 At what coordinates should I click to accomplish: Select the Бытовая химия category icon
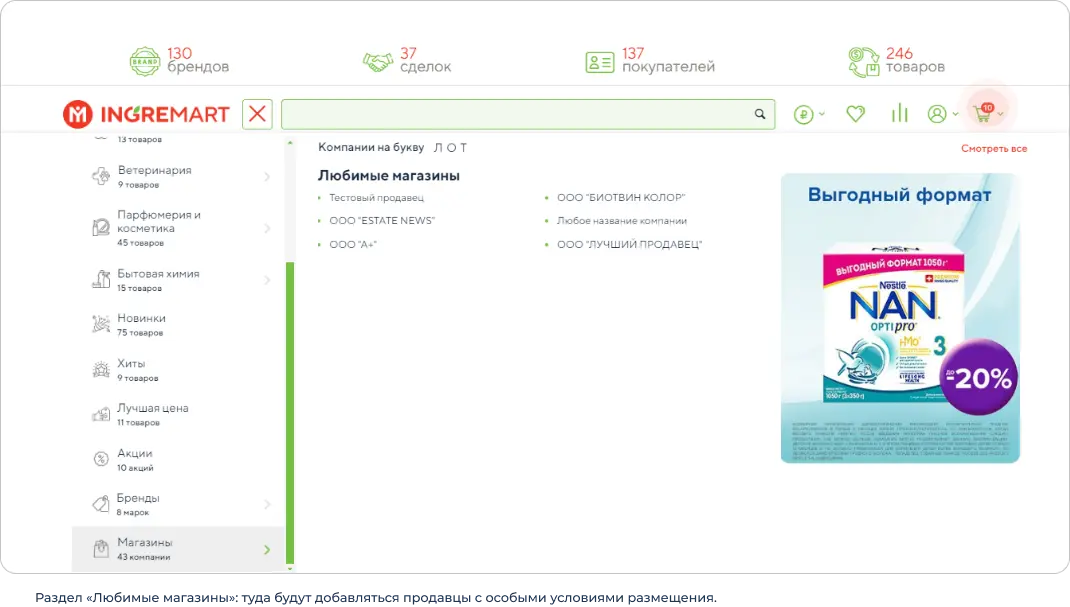pyautogui.click(x=101, y=279)
